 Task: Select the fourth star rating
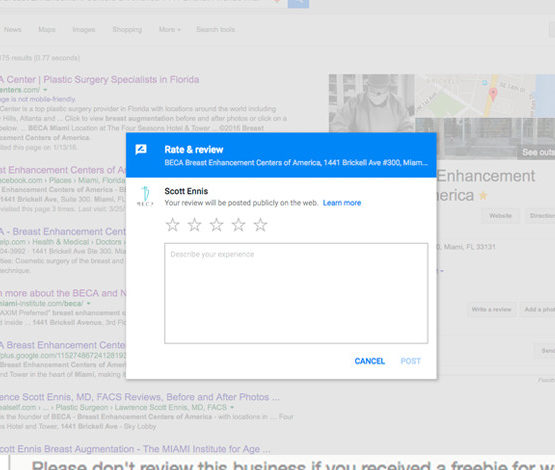click(x=239, y=225)
